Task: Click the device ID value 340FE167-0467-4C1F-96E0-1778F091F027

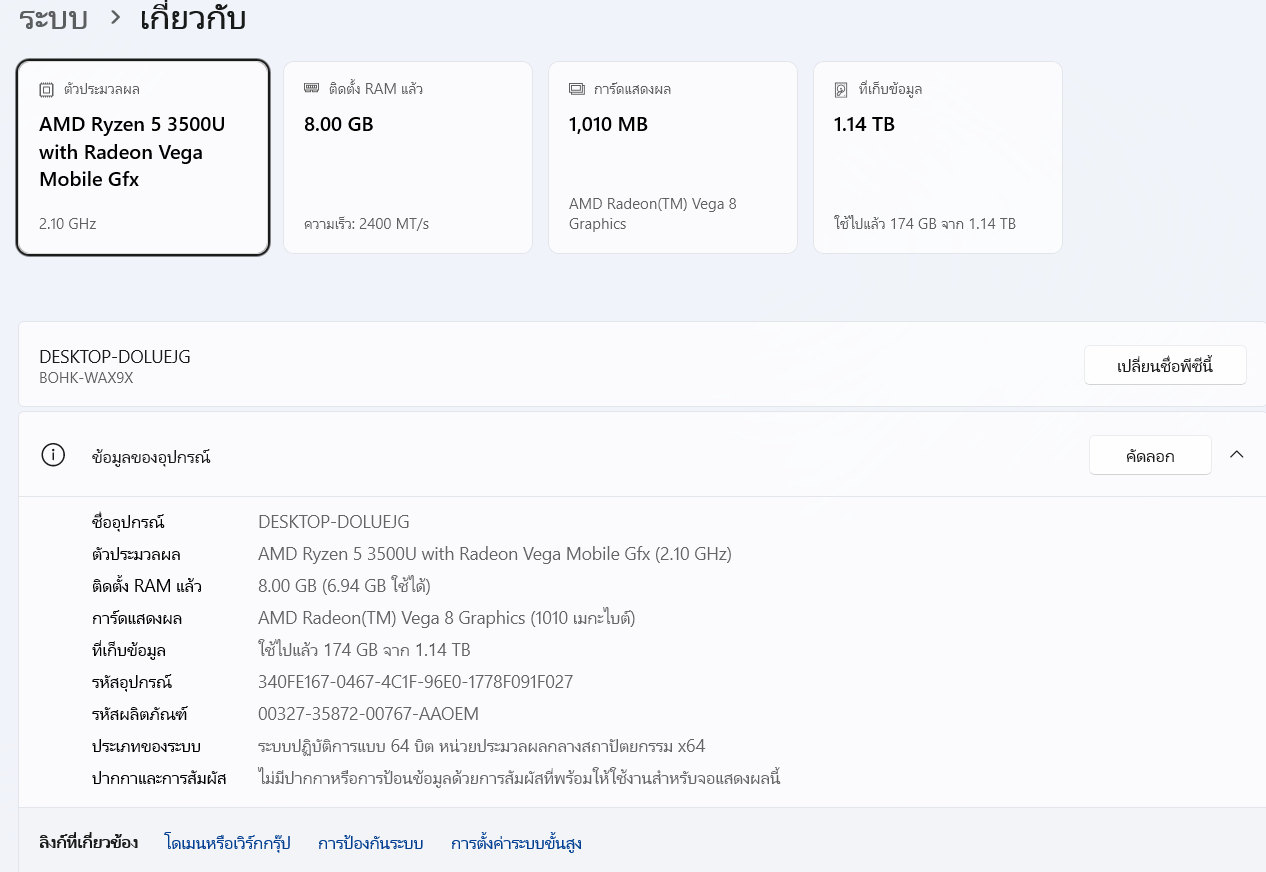Action: point(415,682)
